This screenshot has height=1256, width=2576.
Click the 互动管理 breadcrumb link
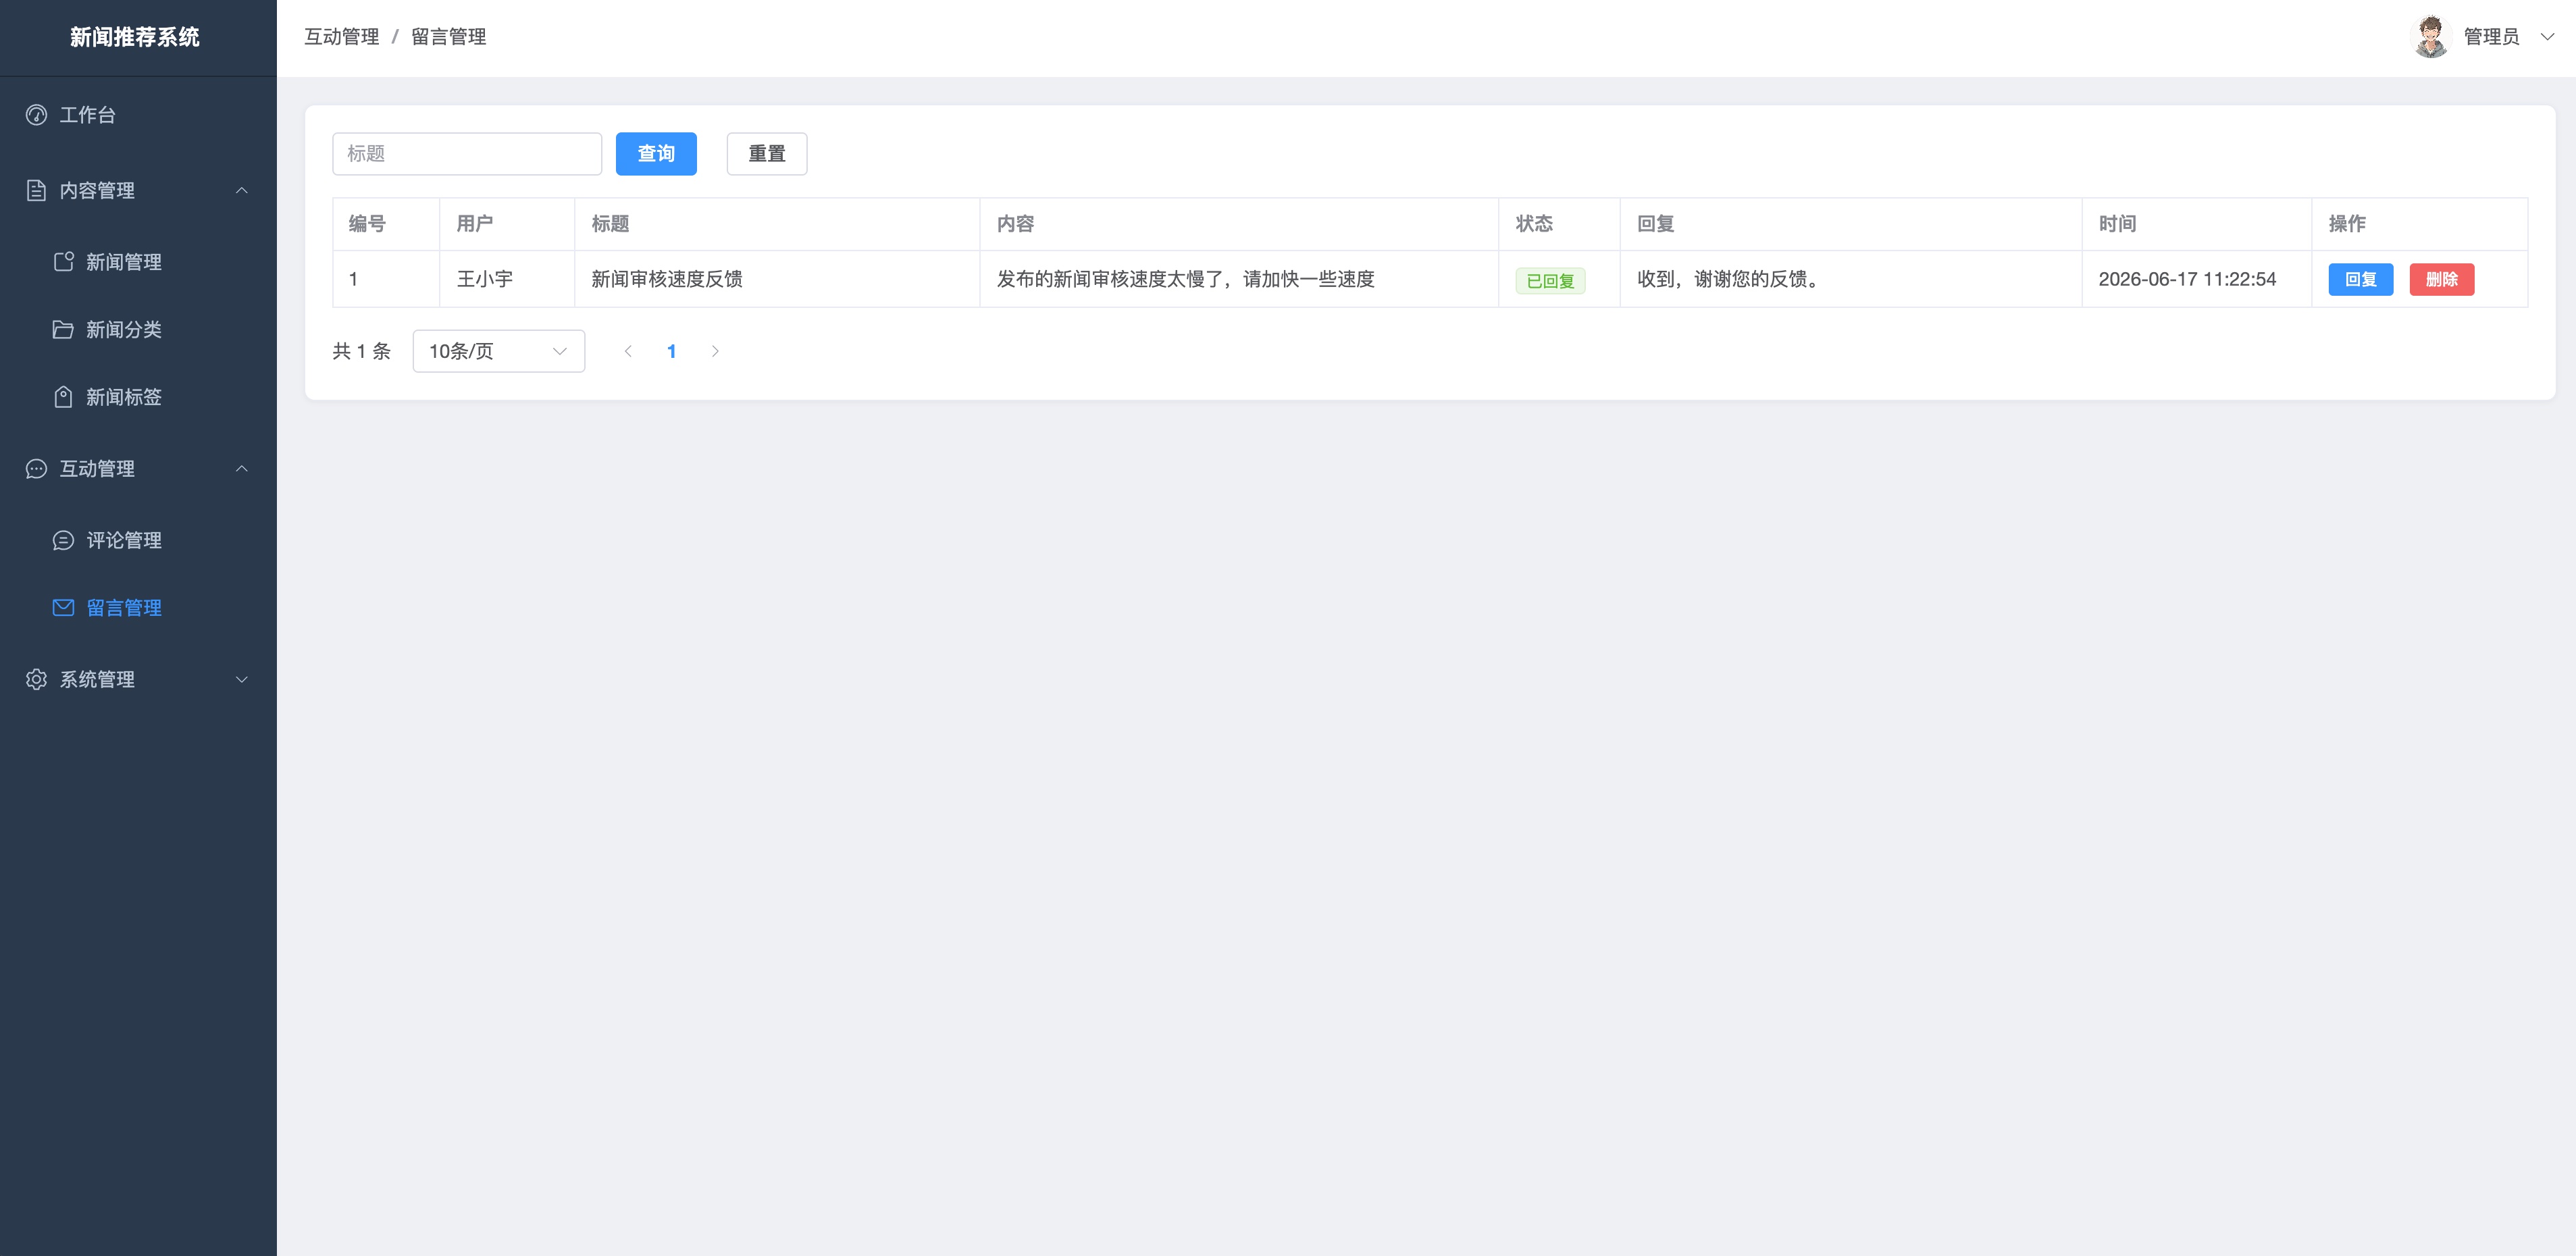(x=341, y=37)
